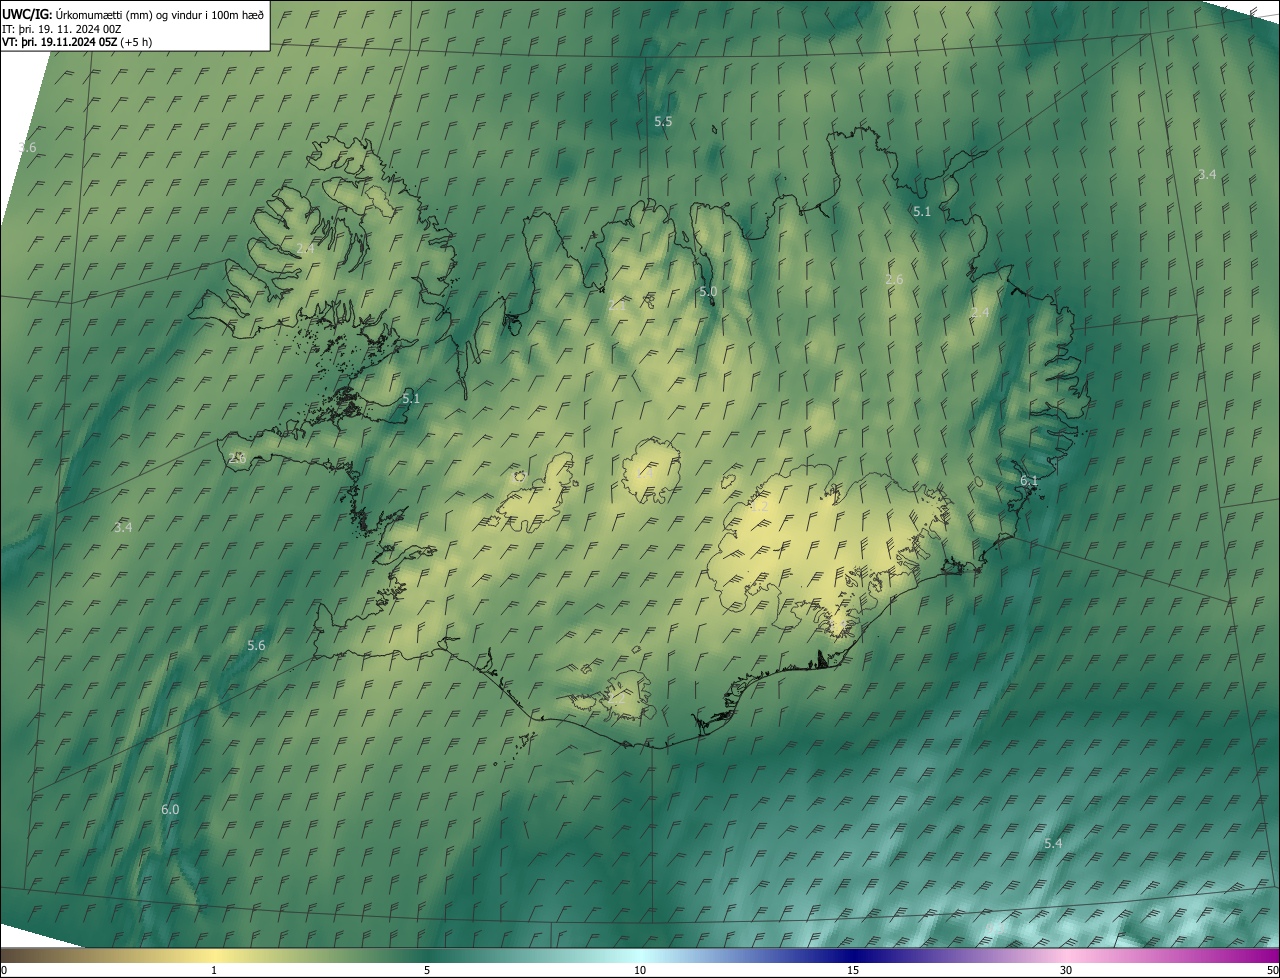Click the "6.1" value on the east fjords coast
Screen dimensions: 1280x978
[x=1029, y=480]
